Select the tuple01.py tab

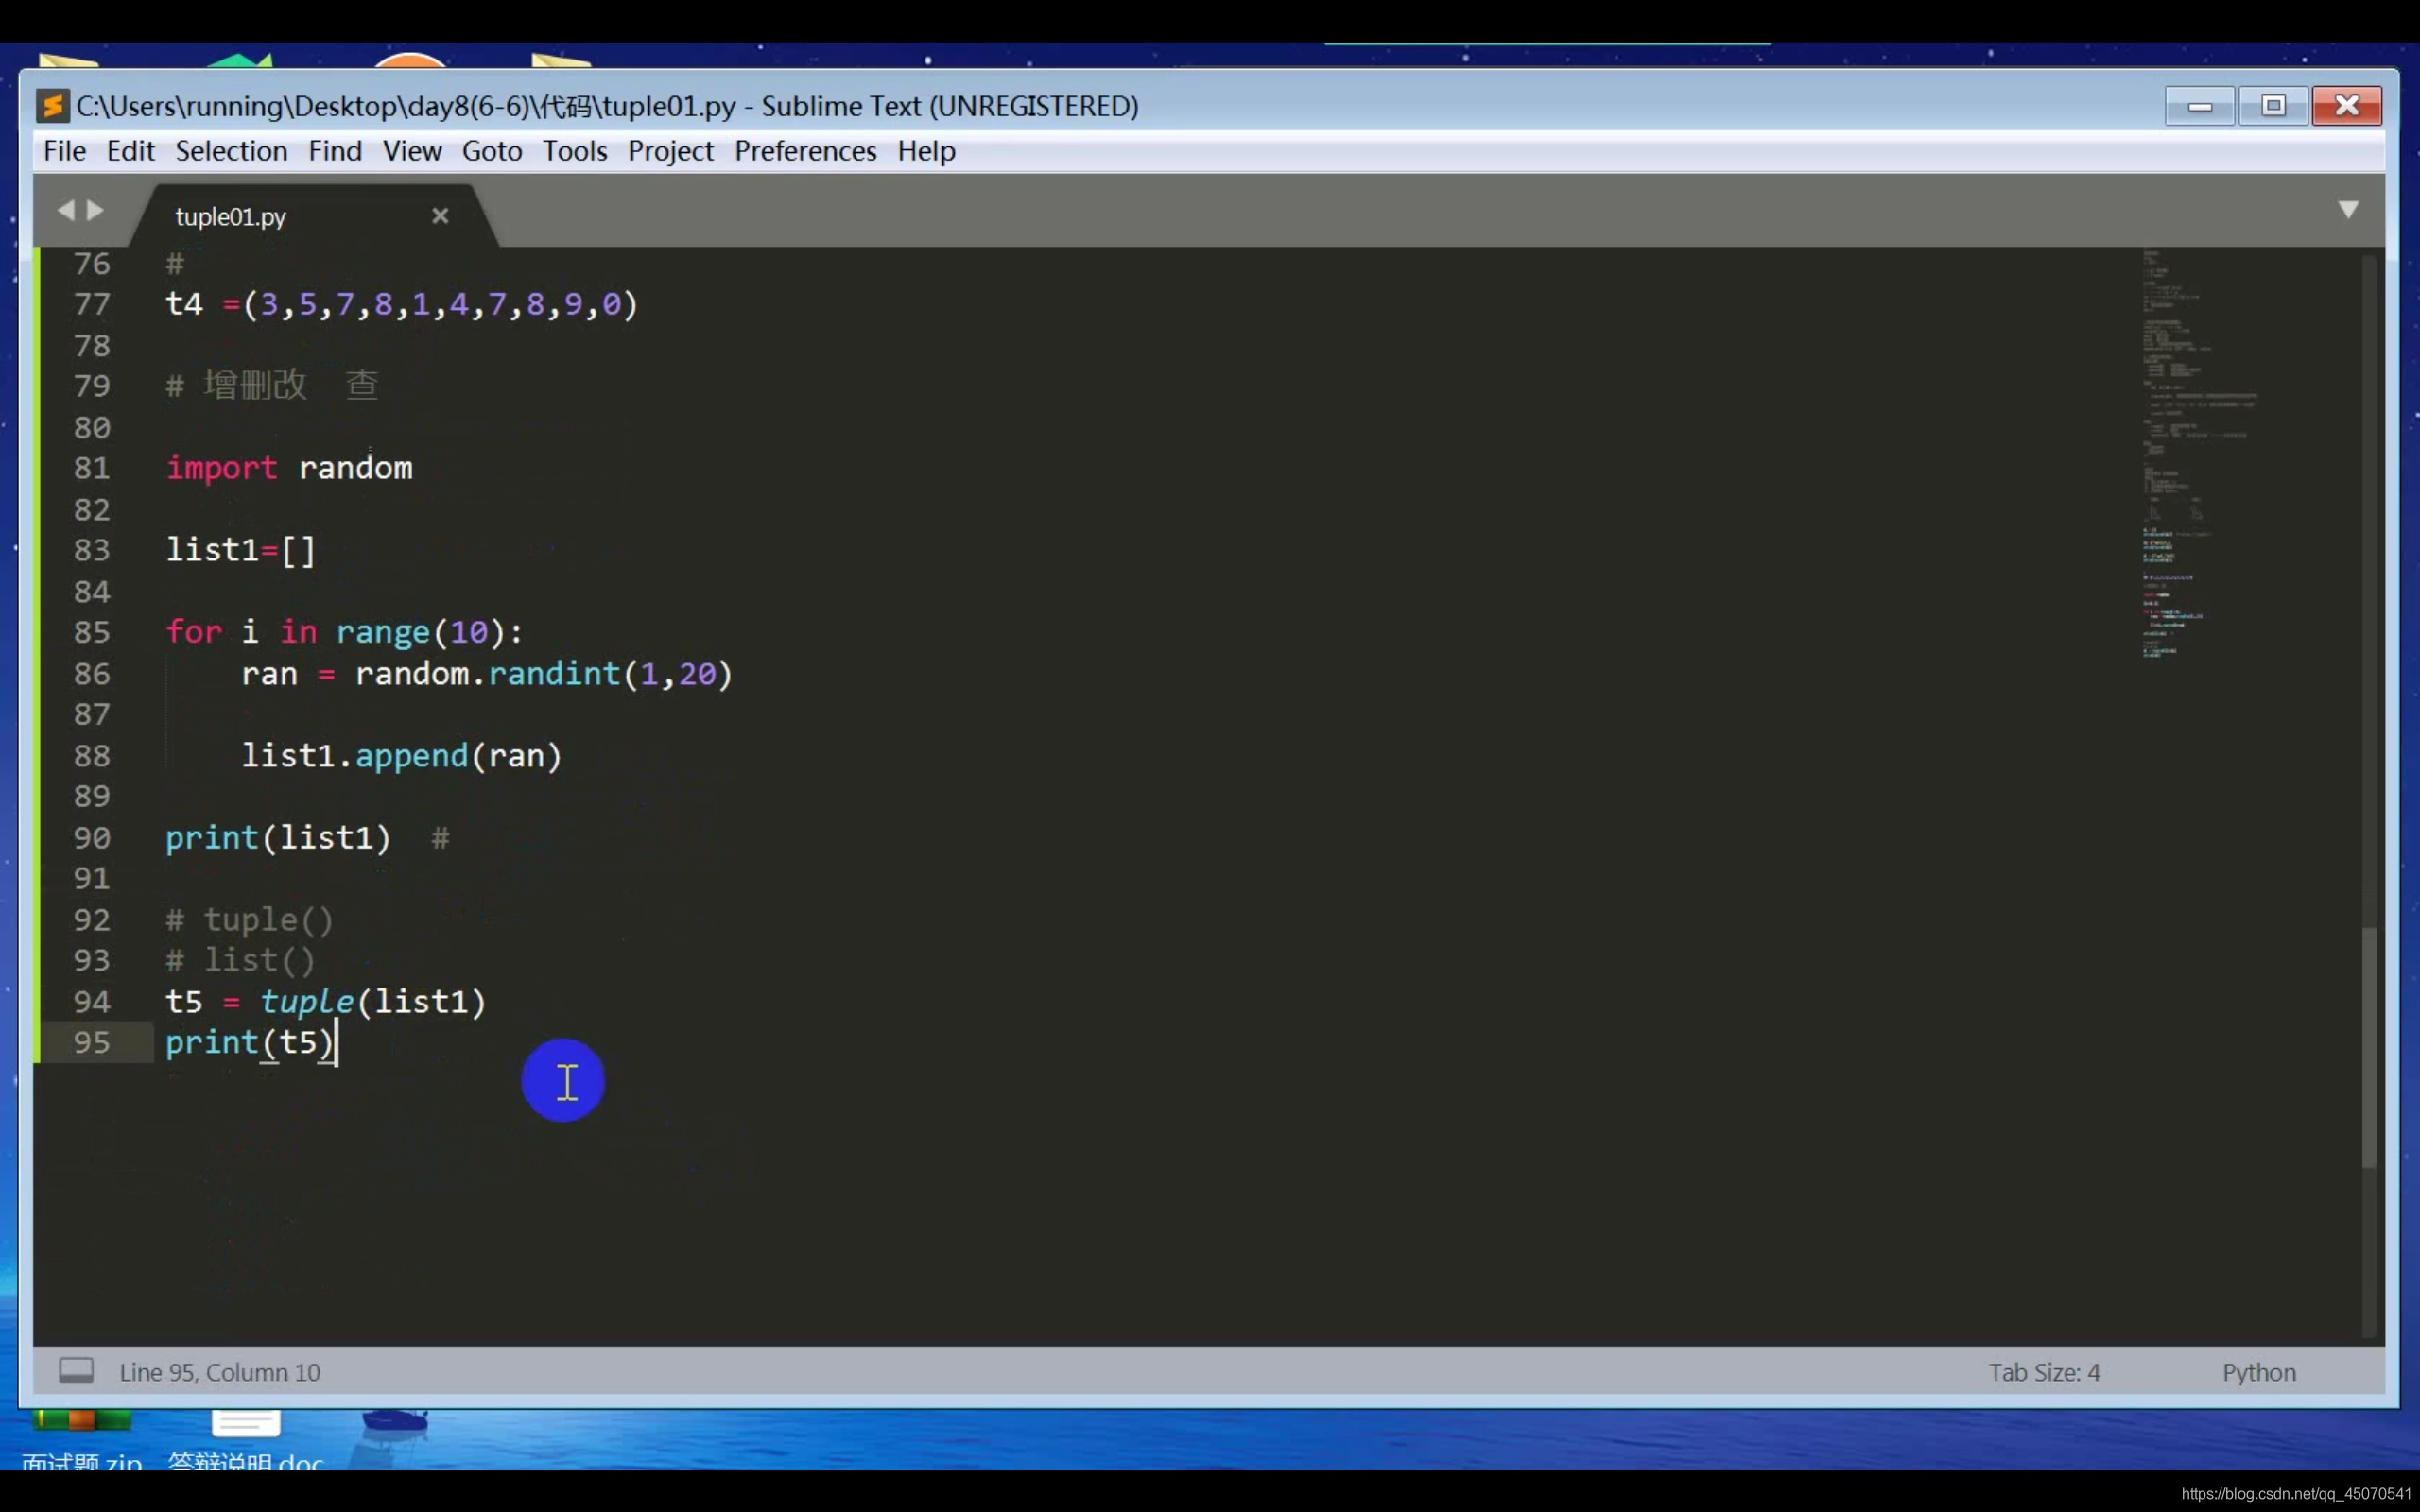tap(231, 217)
